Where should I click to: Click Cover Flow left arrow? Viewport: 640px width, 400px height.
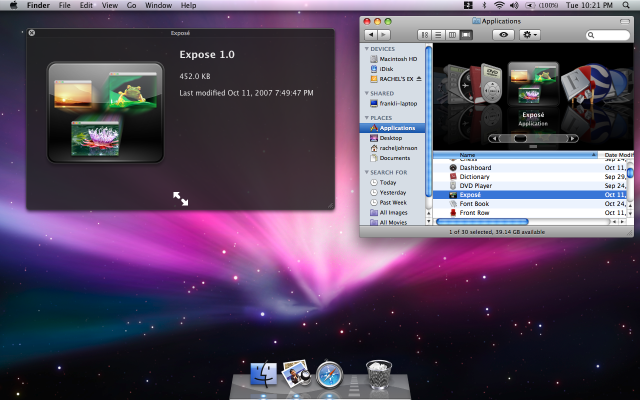(x=494, y=139)
